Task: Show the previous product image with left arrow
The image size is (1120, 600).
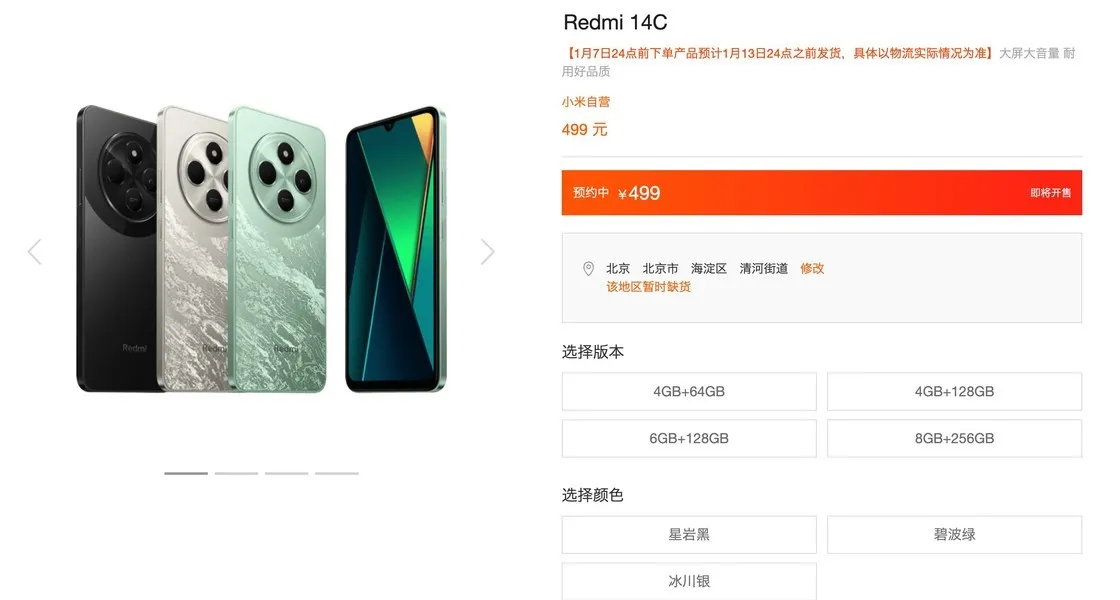Action: click(35, 251)
